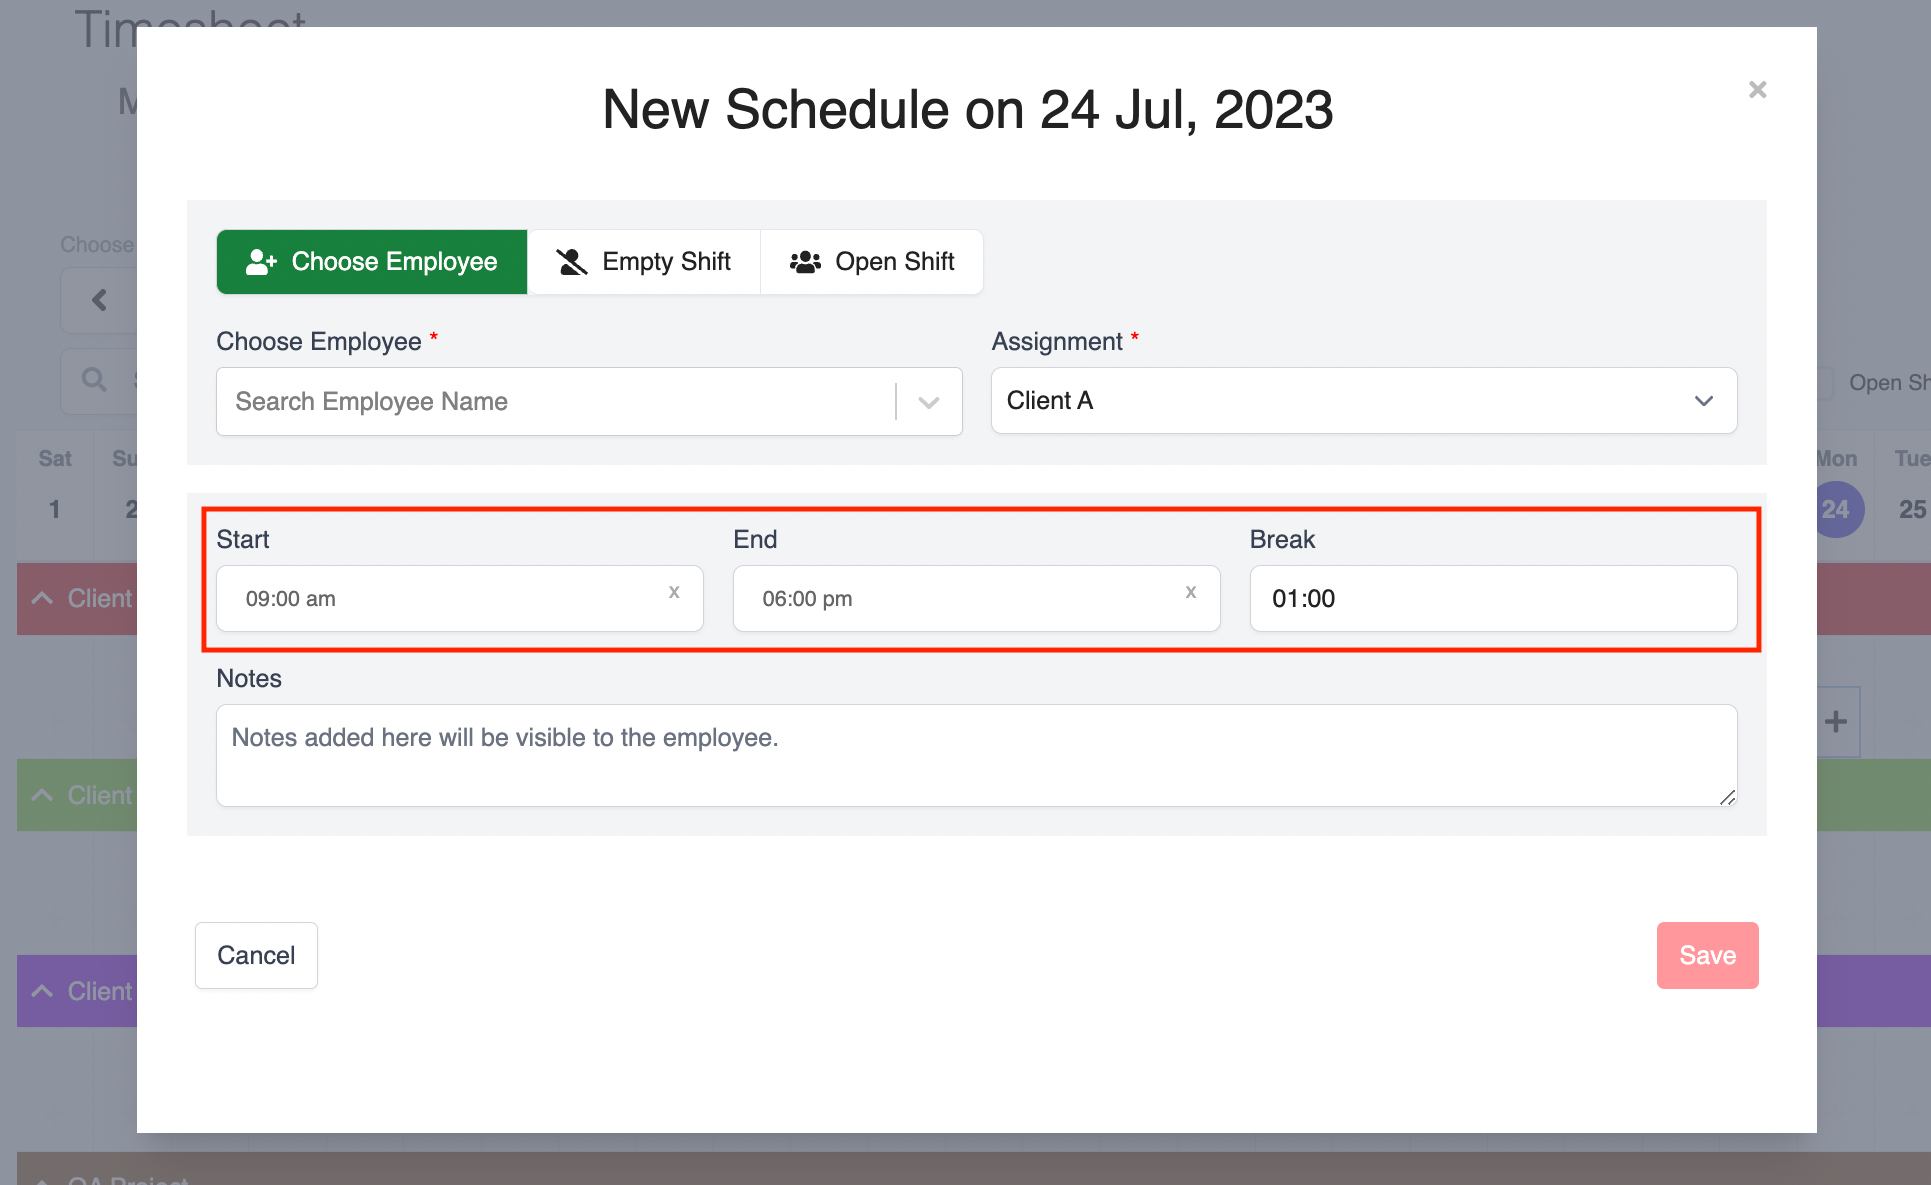
Task: Close the New Schedule dialog with X
Action: click(1757, 90)
